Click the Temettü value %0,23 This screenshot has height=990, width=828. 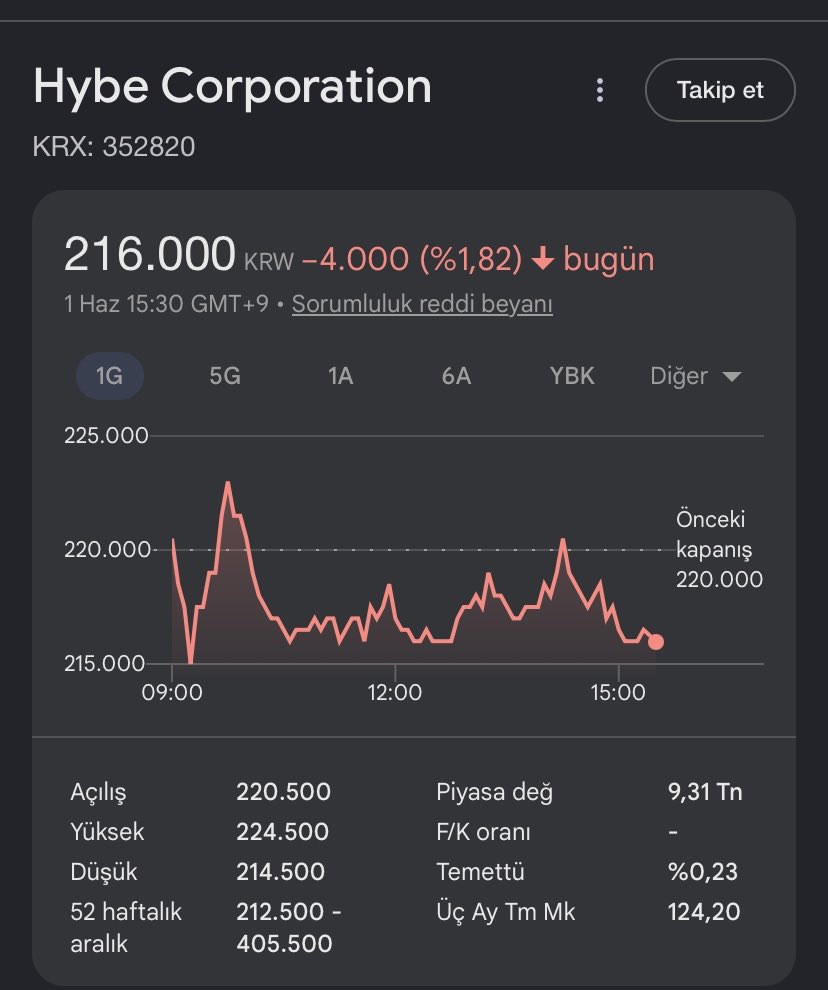click(703, 871)
